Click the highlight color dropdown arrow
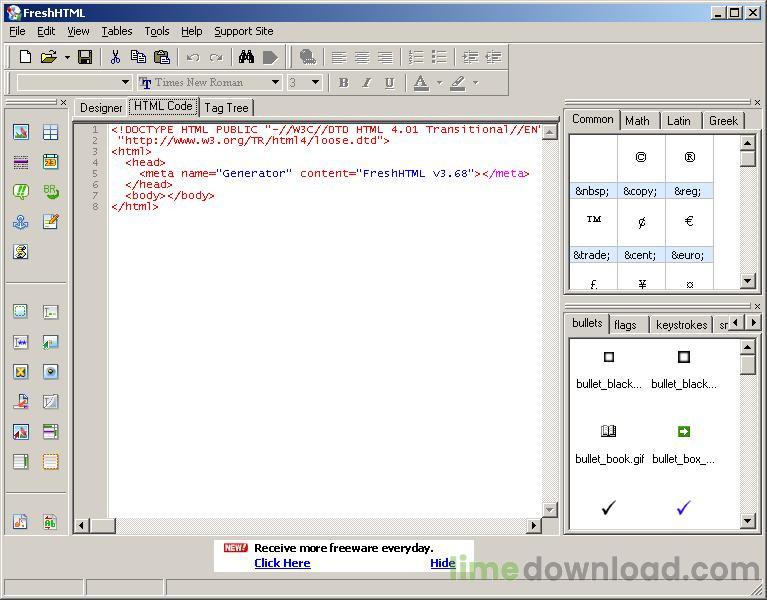The image size is (767, 600). (x=475, y=83)
